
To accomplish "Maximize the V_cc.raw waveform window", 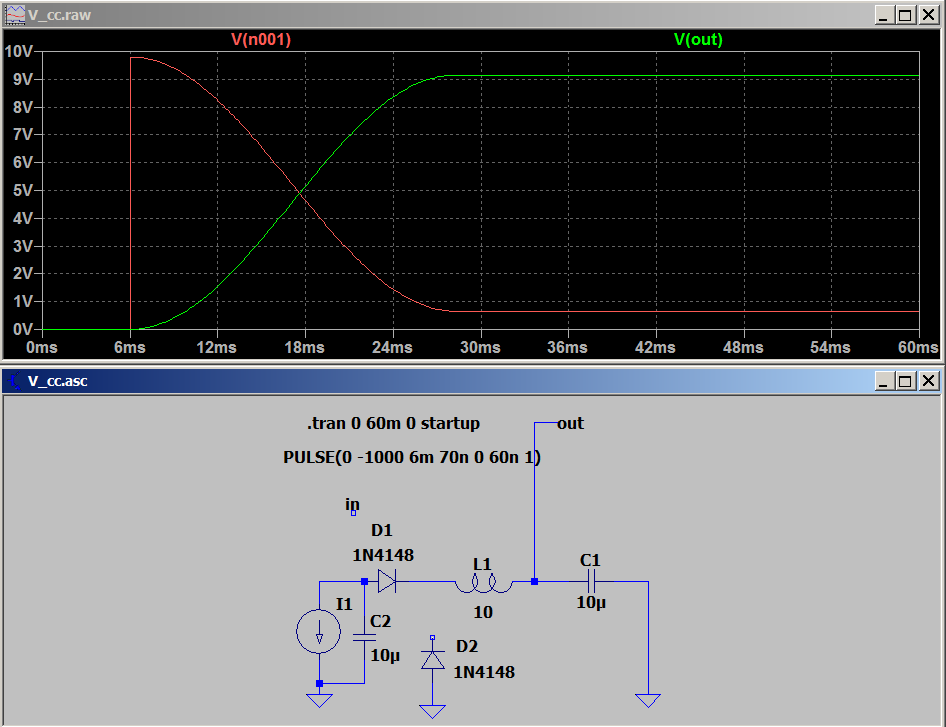I will pyautogui.click(x=905, y=15).
